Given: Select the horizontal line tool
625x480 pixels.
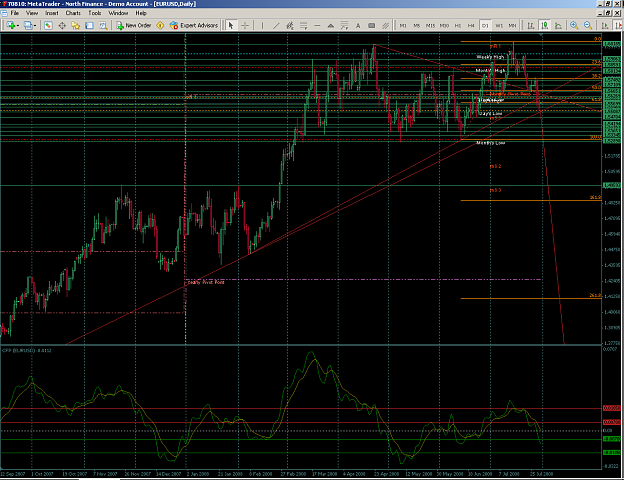Looking at the screenshot, I should click(x=317, y=26).
